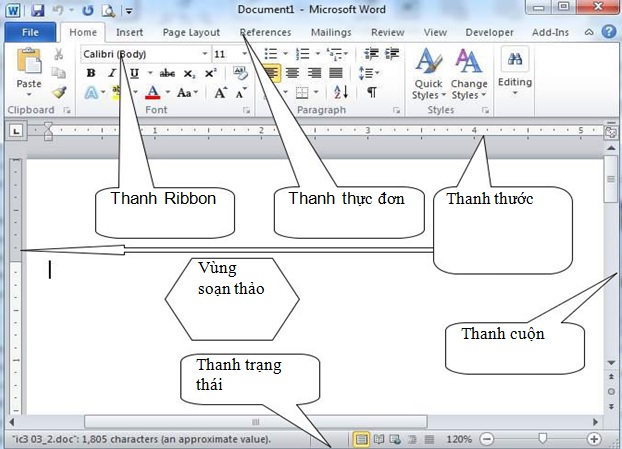The width and height of the screenshot is (622, 449).
Task: Click Change Styles button
Action: tap(469, 73)
